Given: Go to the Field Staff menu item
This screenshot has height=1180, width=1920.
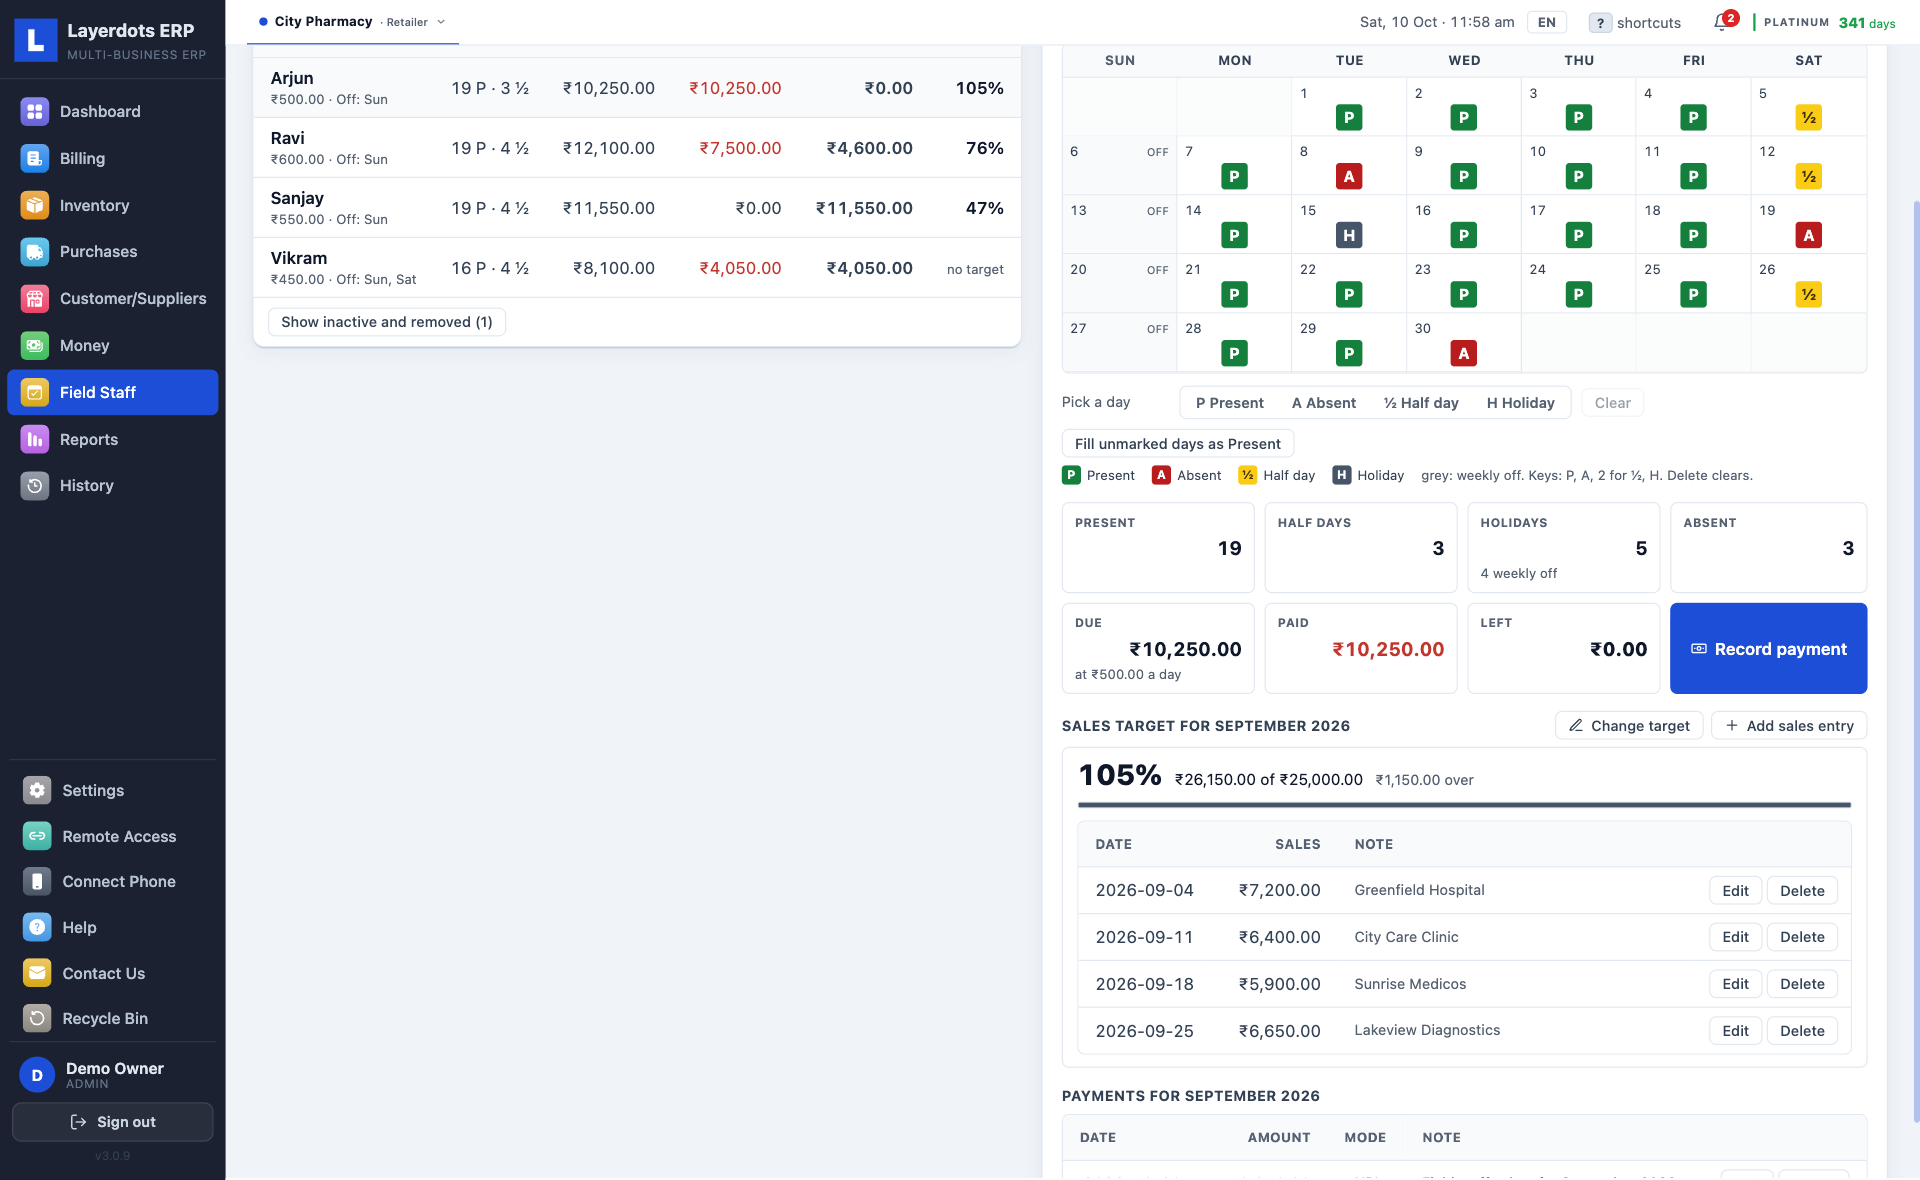Looking at the screenshot, I should (113, 392).
